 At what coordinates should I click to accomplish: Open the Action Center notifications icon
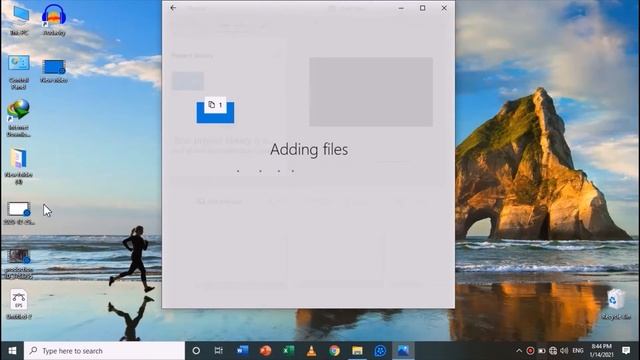[x=626, y=351]
